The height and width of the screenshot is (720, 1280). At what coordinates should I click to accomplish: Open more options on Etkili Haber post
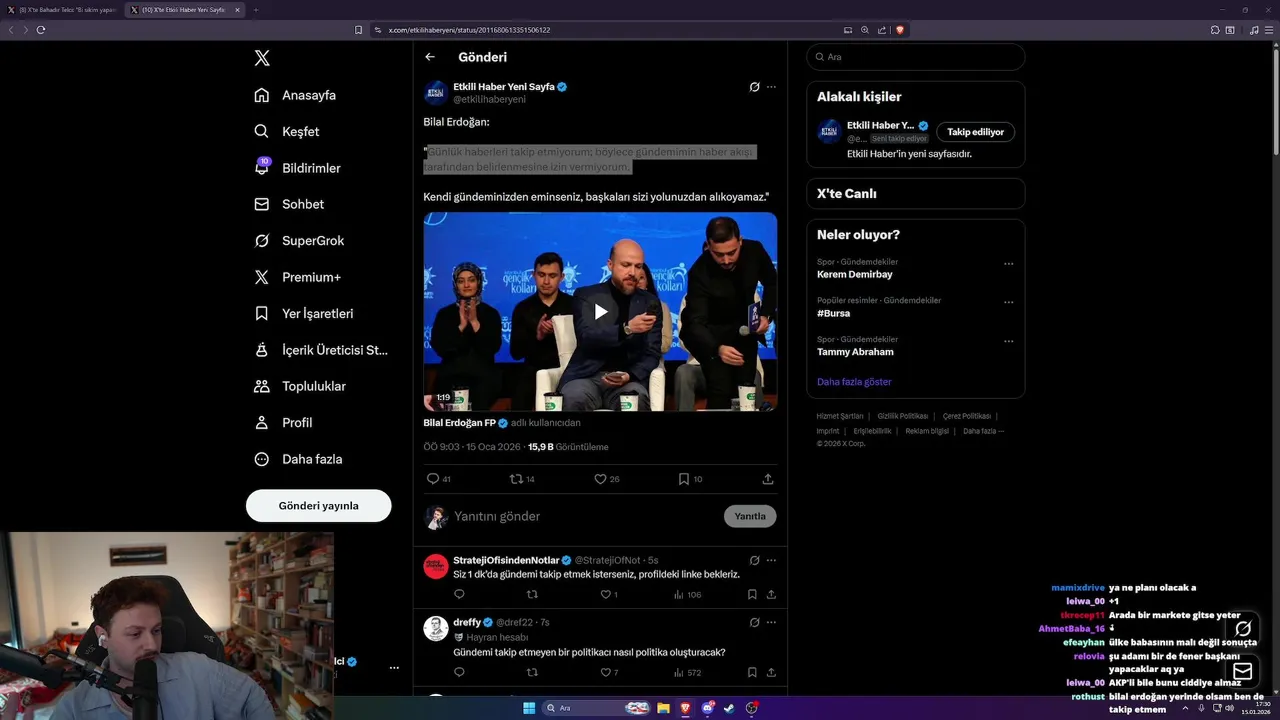point(771,87)
